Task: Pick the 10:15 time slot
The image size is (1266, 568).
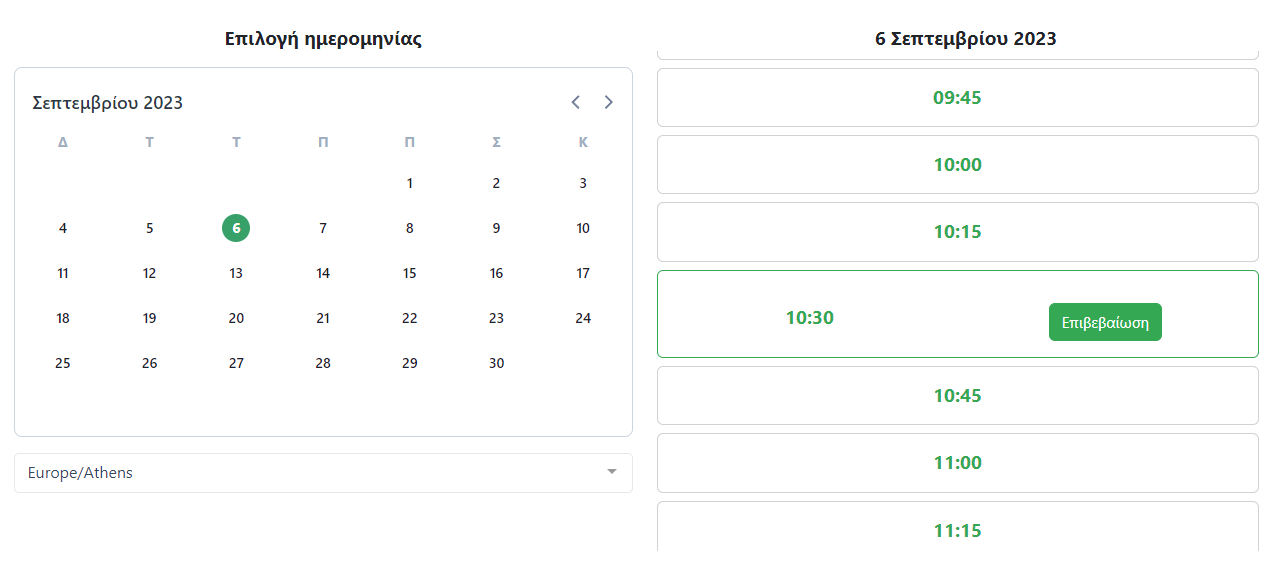Action: (x=957, y=232)
